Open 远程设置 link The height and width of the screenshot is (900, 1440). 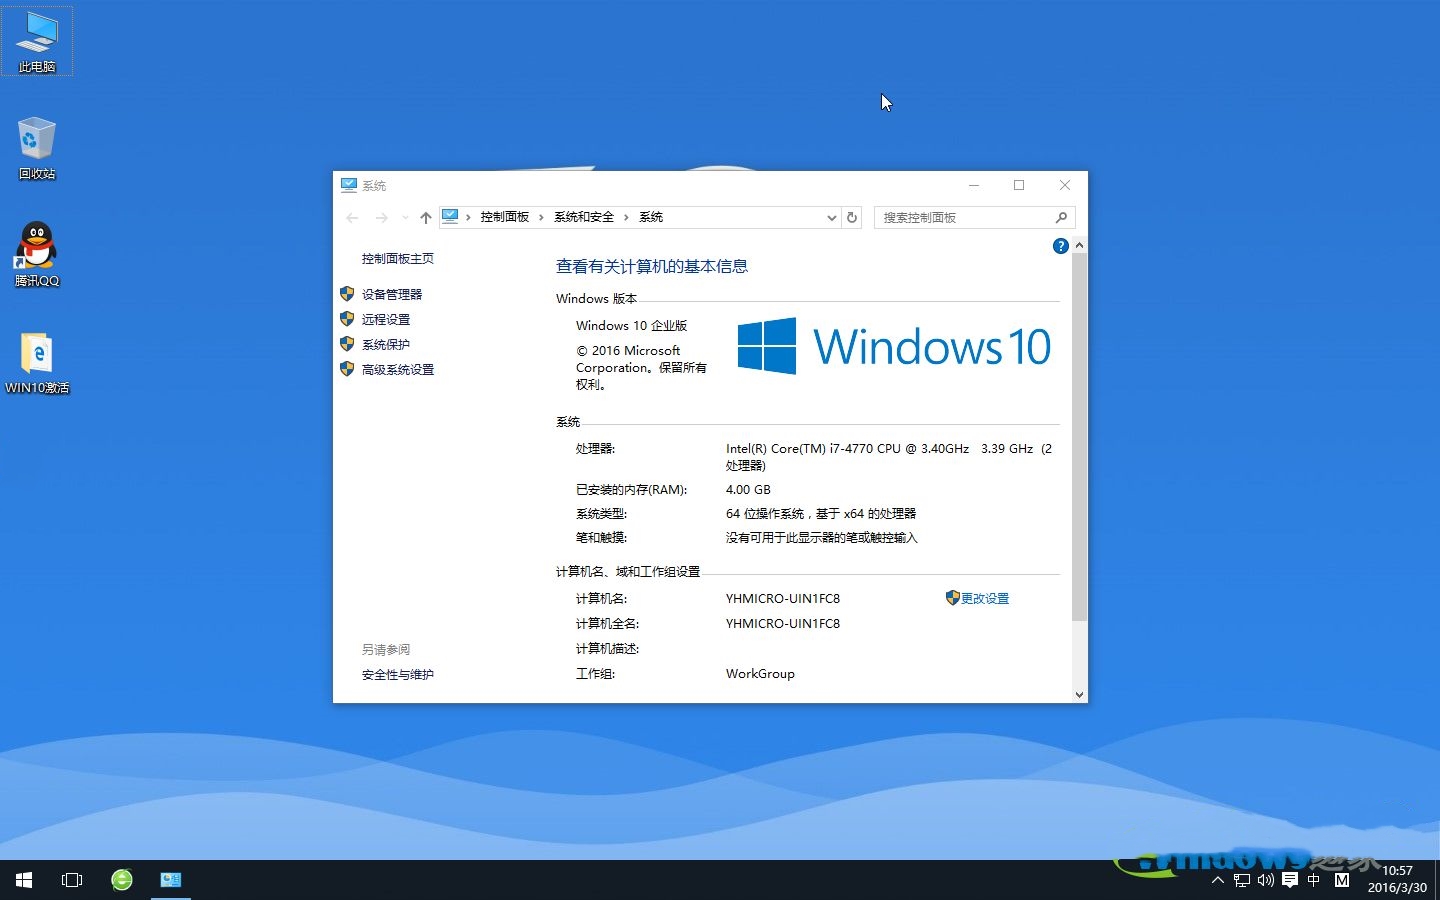click(386, 319)
